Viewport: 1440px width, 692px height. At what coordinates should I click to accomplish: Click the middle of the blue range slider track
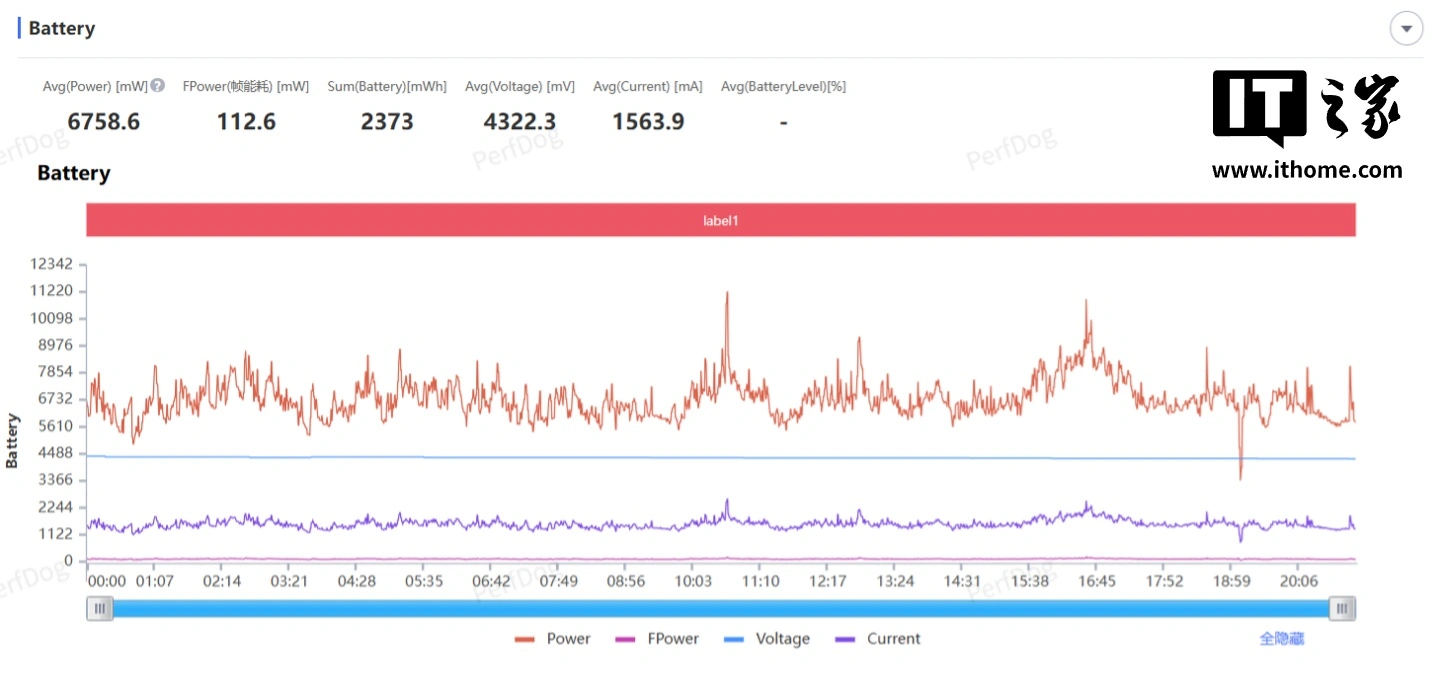[x=720, y=608]
